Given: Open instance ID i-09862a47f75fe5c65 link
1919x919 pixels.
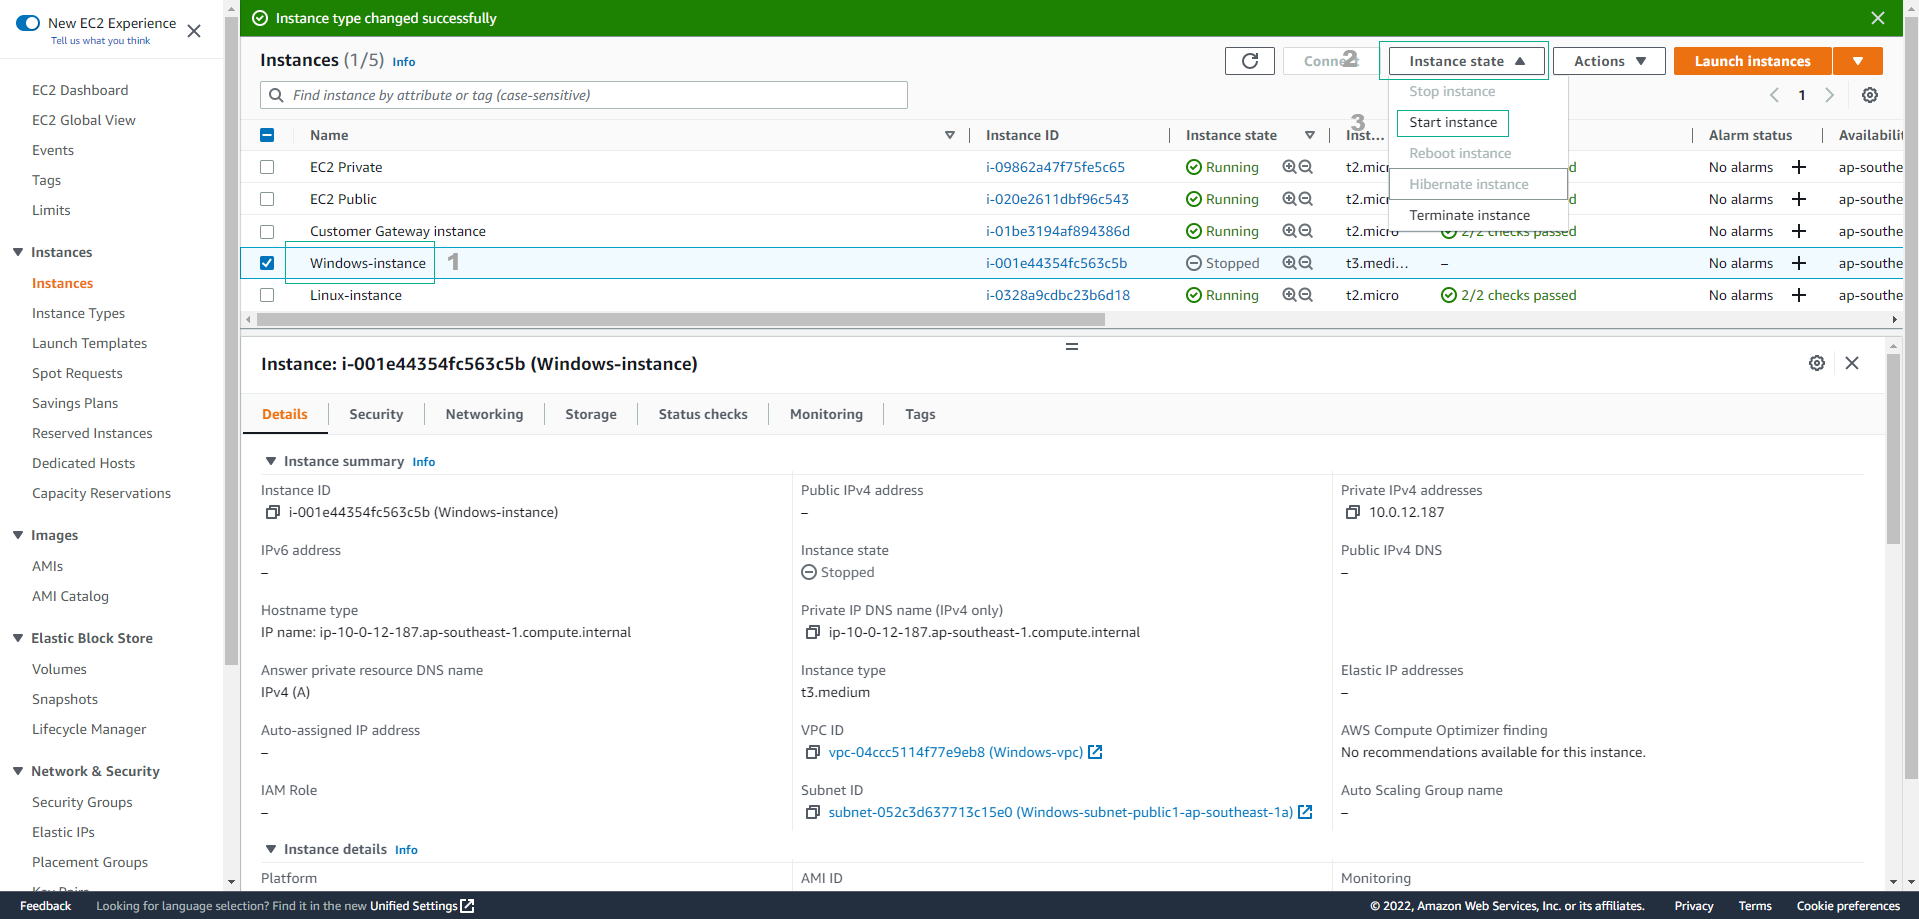Looking at the screenshot, I should pyautogui.click(x=1055, y=167).
